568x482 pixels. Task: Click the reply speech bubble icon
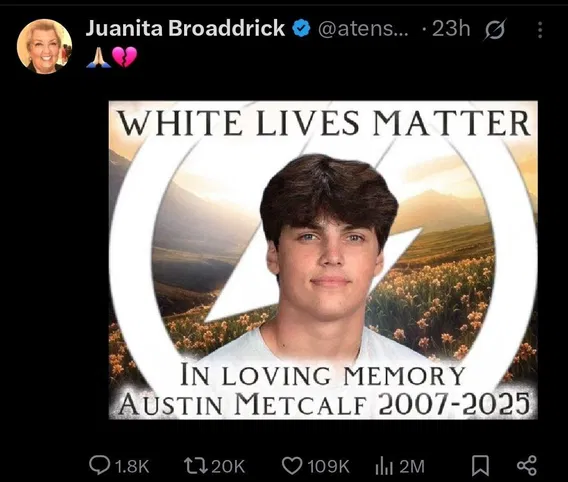99,465
